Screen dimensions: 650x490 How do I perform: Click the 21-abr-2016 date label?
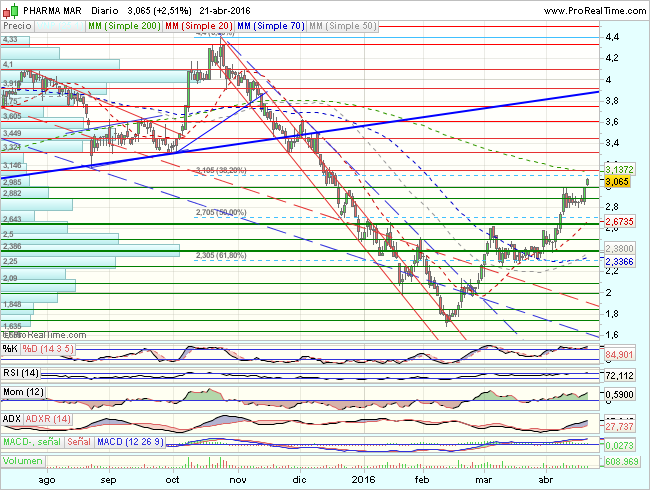coord(225,10)
